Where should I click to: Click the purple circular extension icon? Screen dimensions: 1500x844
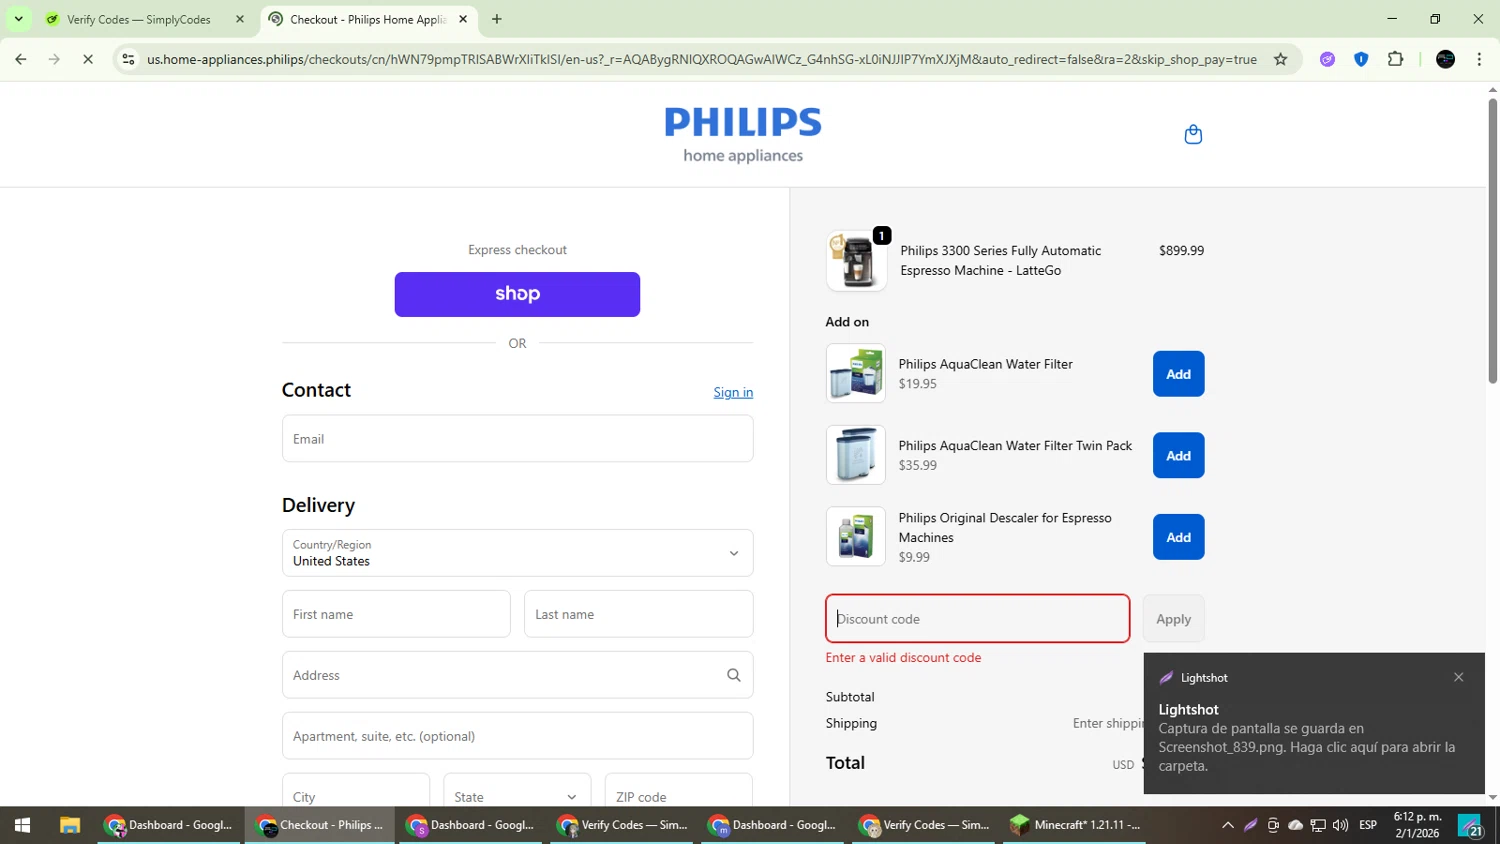[1327, 59]
